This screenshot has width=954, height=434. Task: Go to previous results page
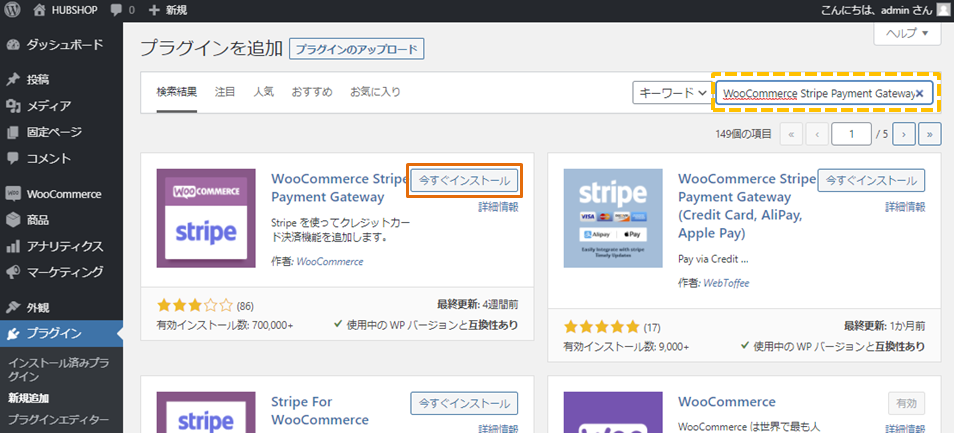tap(816, 135)
